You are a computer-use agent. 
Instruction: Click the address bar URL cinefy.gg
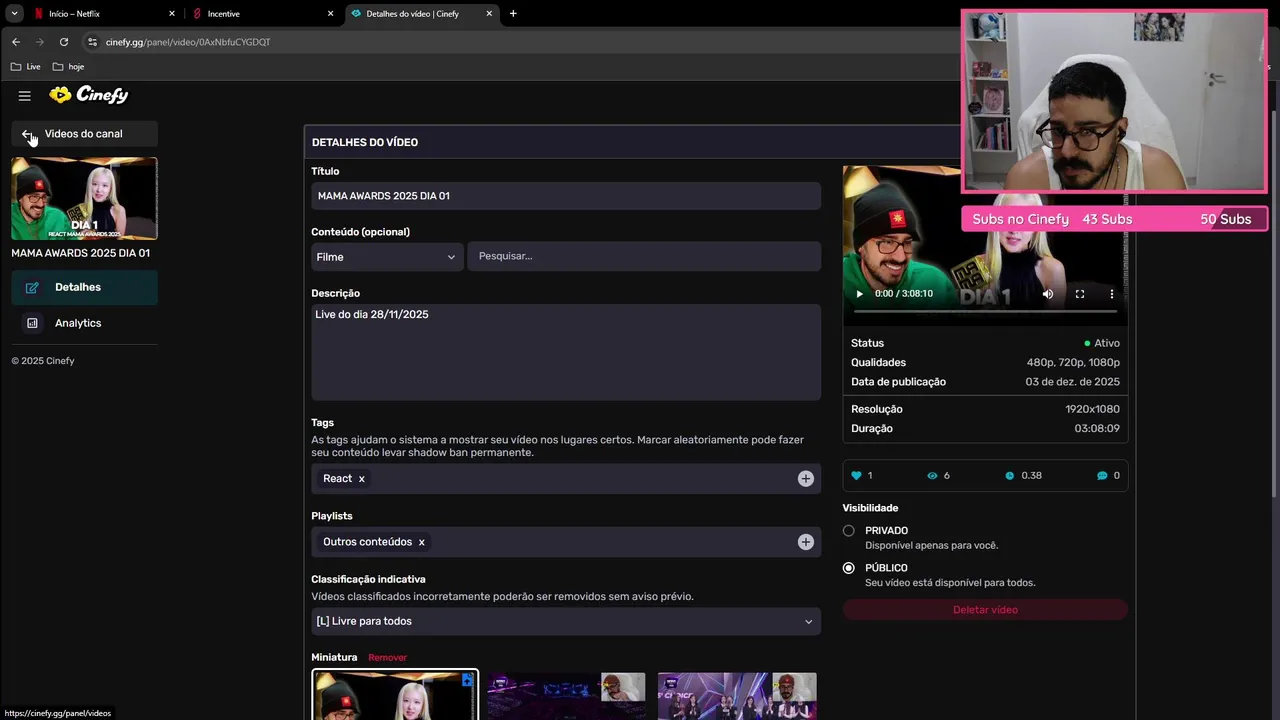(x=188, y=42)
